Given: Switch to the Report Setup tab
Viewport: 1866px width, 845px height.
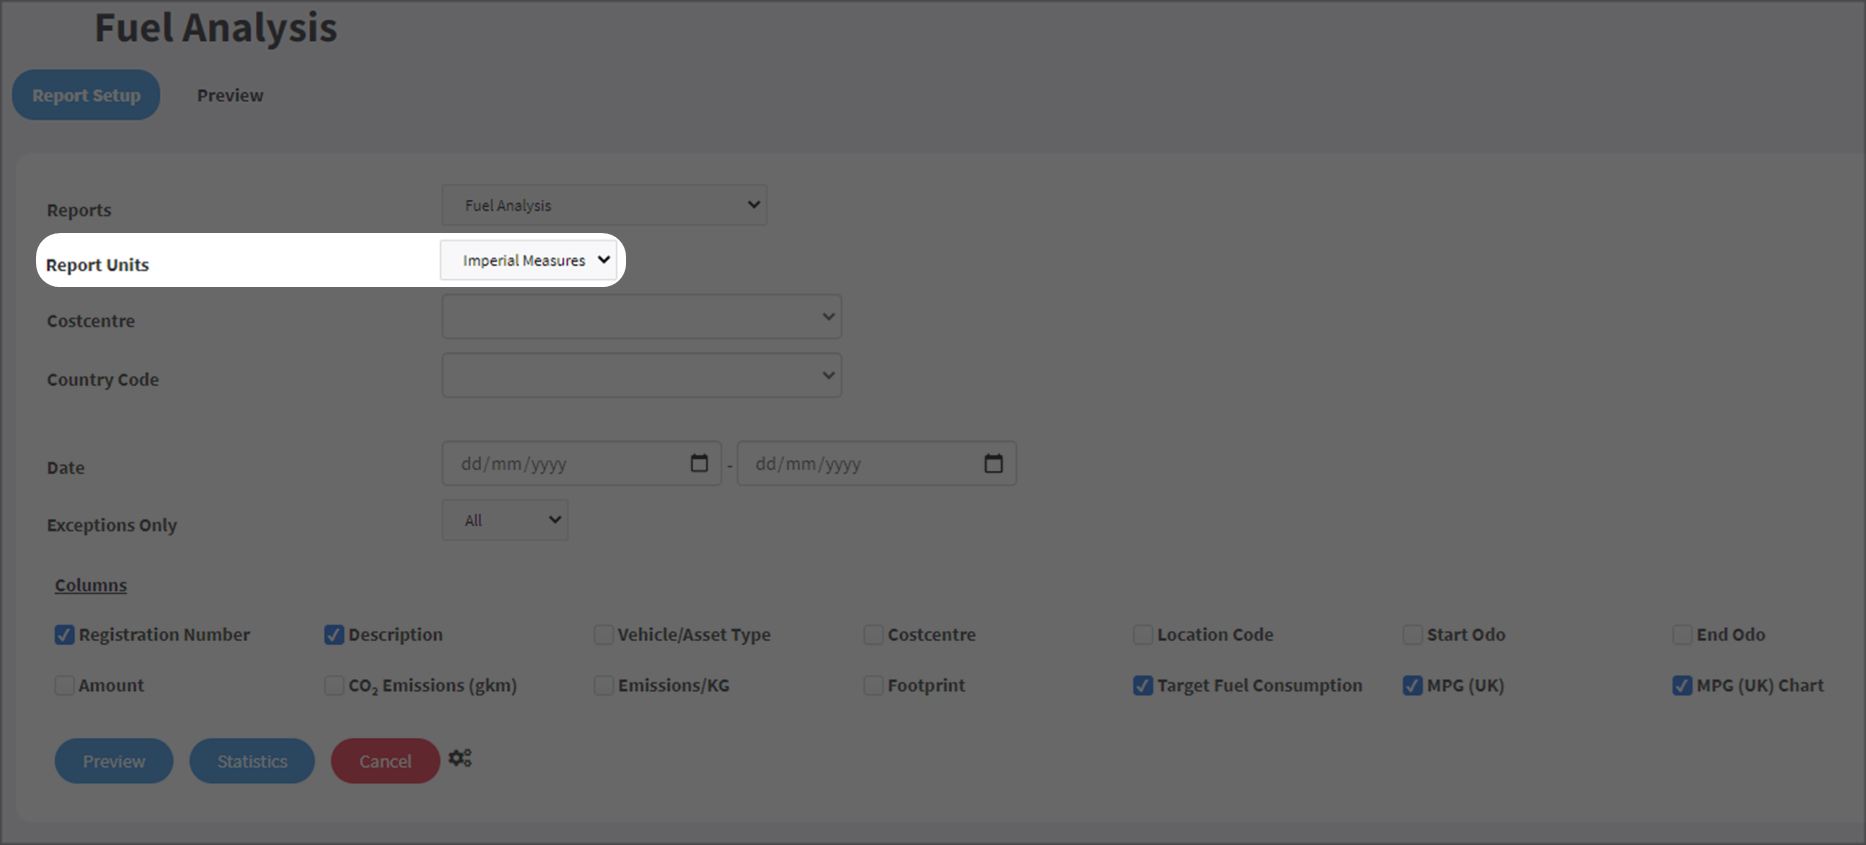Looking at the screenshot, I should (86, 95).
